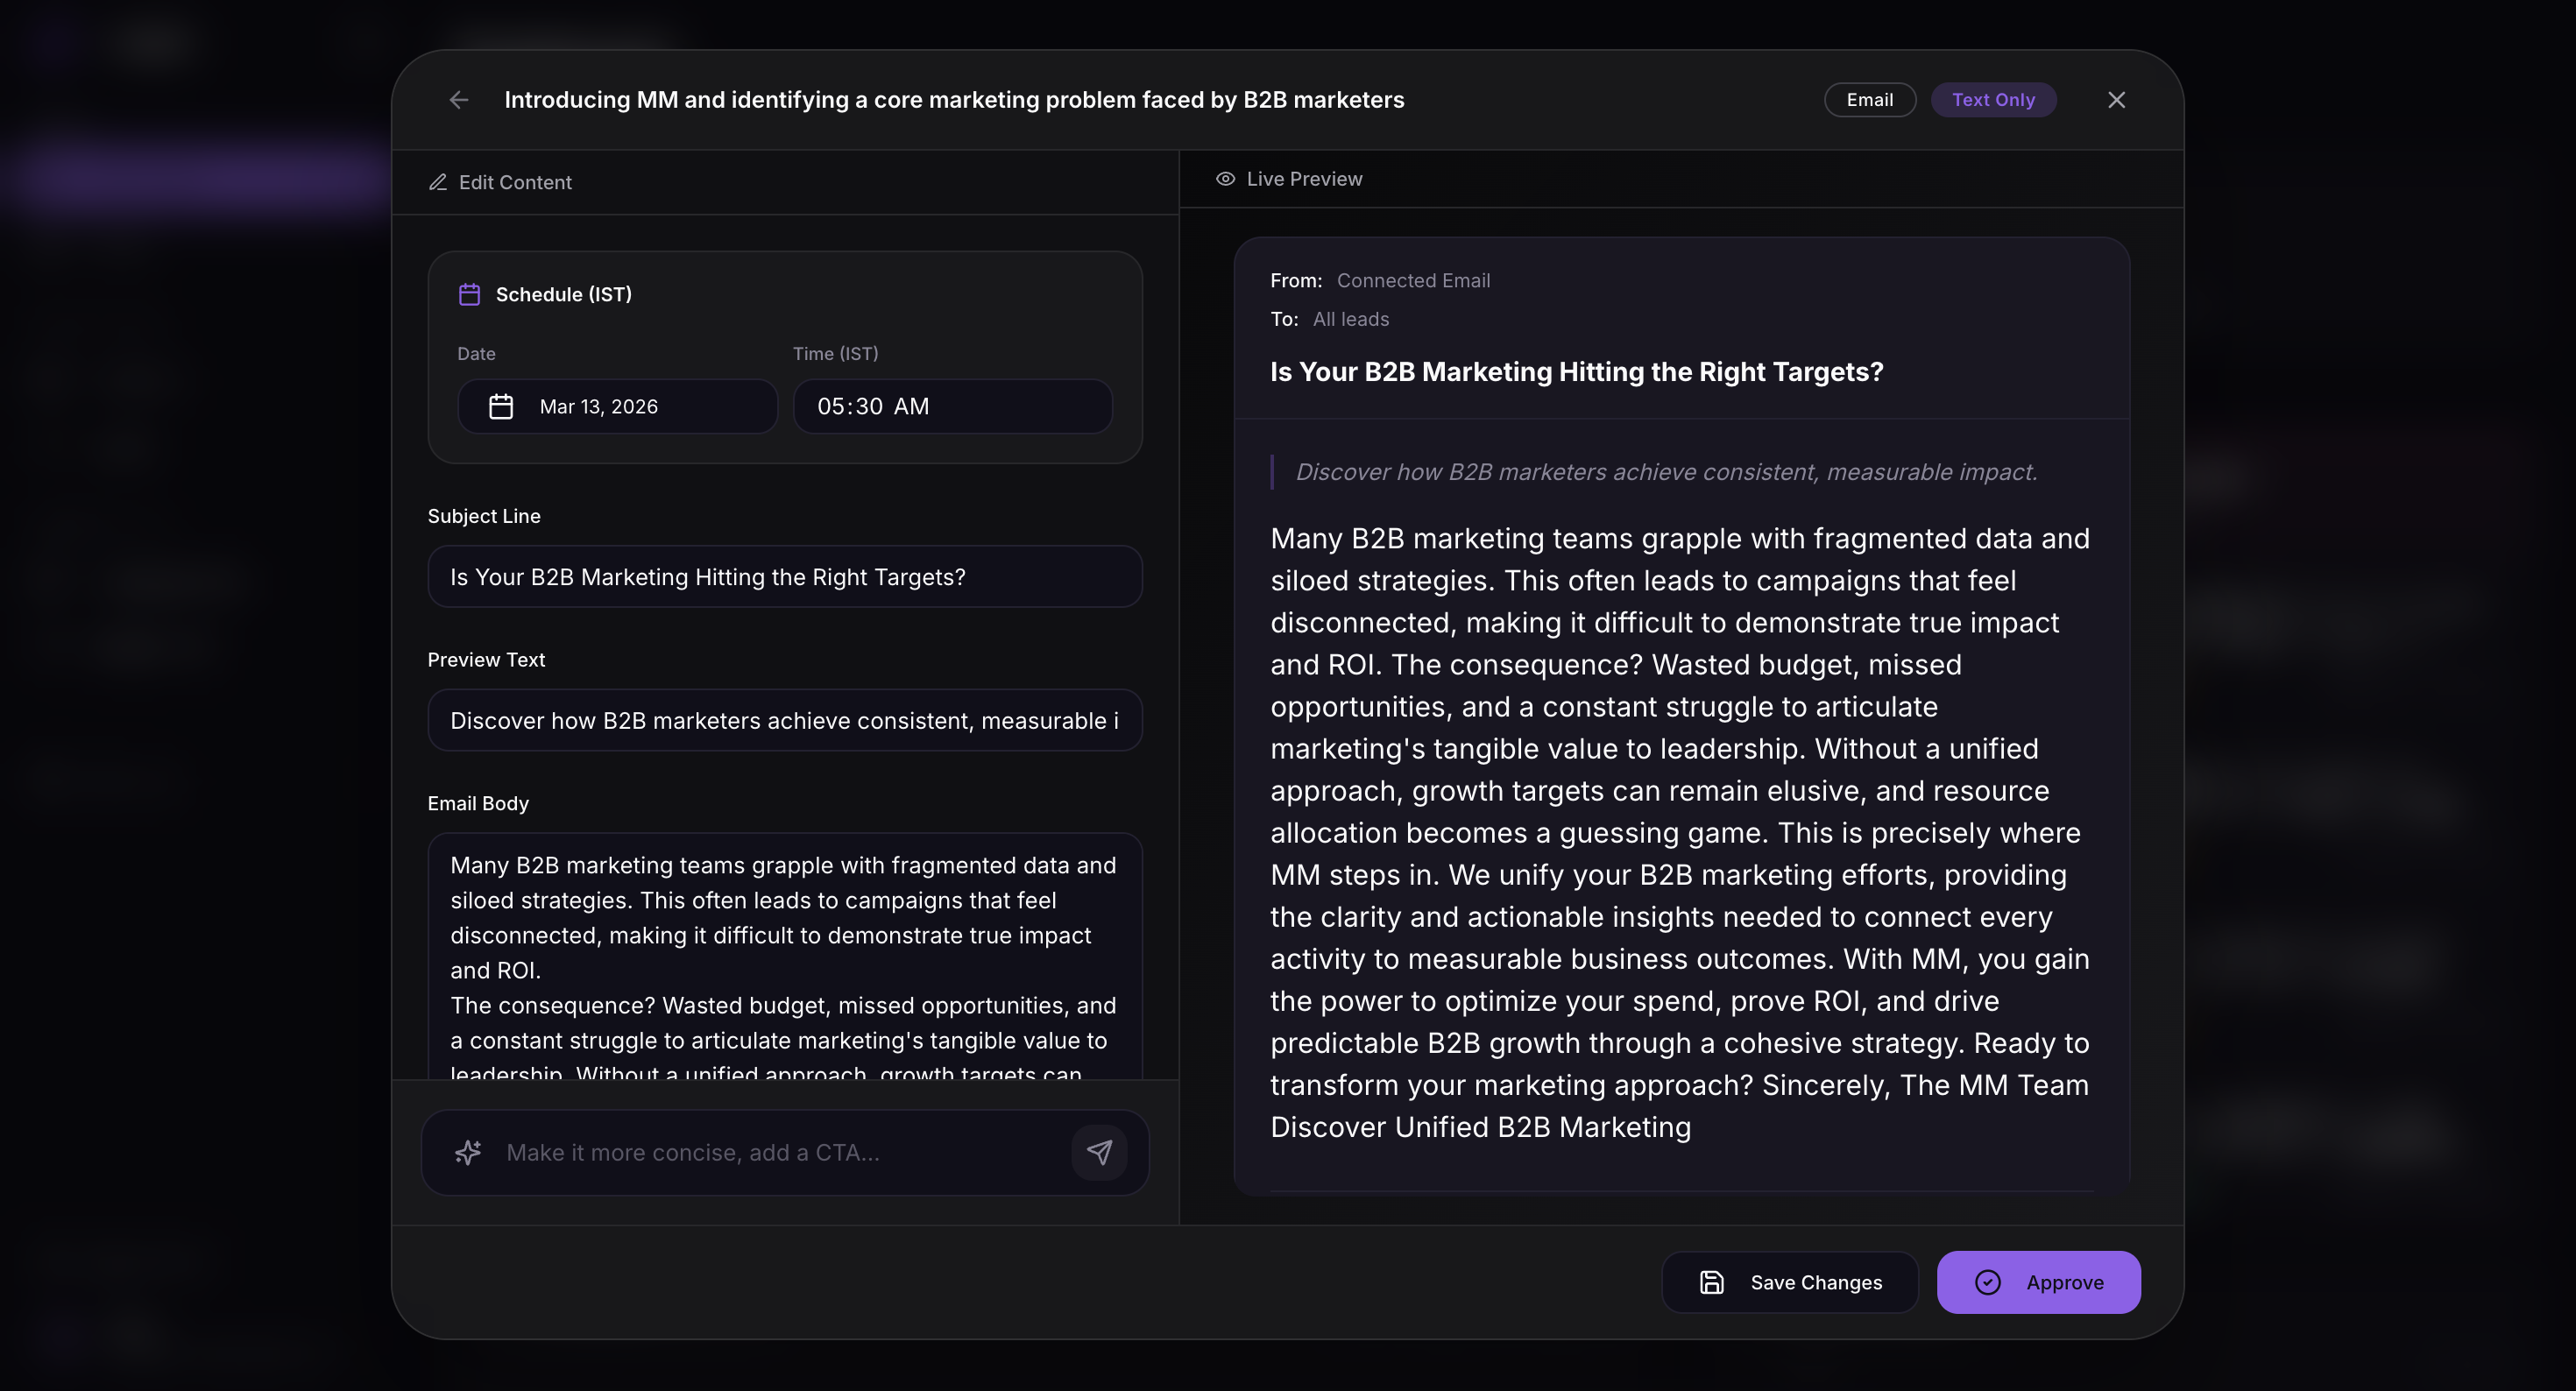Click the 'Schedule (IST)' heading
Viewport: 2576px width, 1391px height.
tap(563, 294)
